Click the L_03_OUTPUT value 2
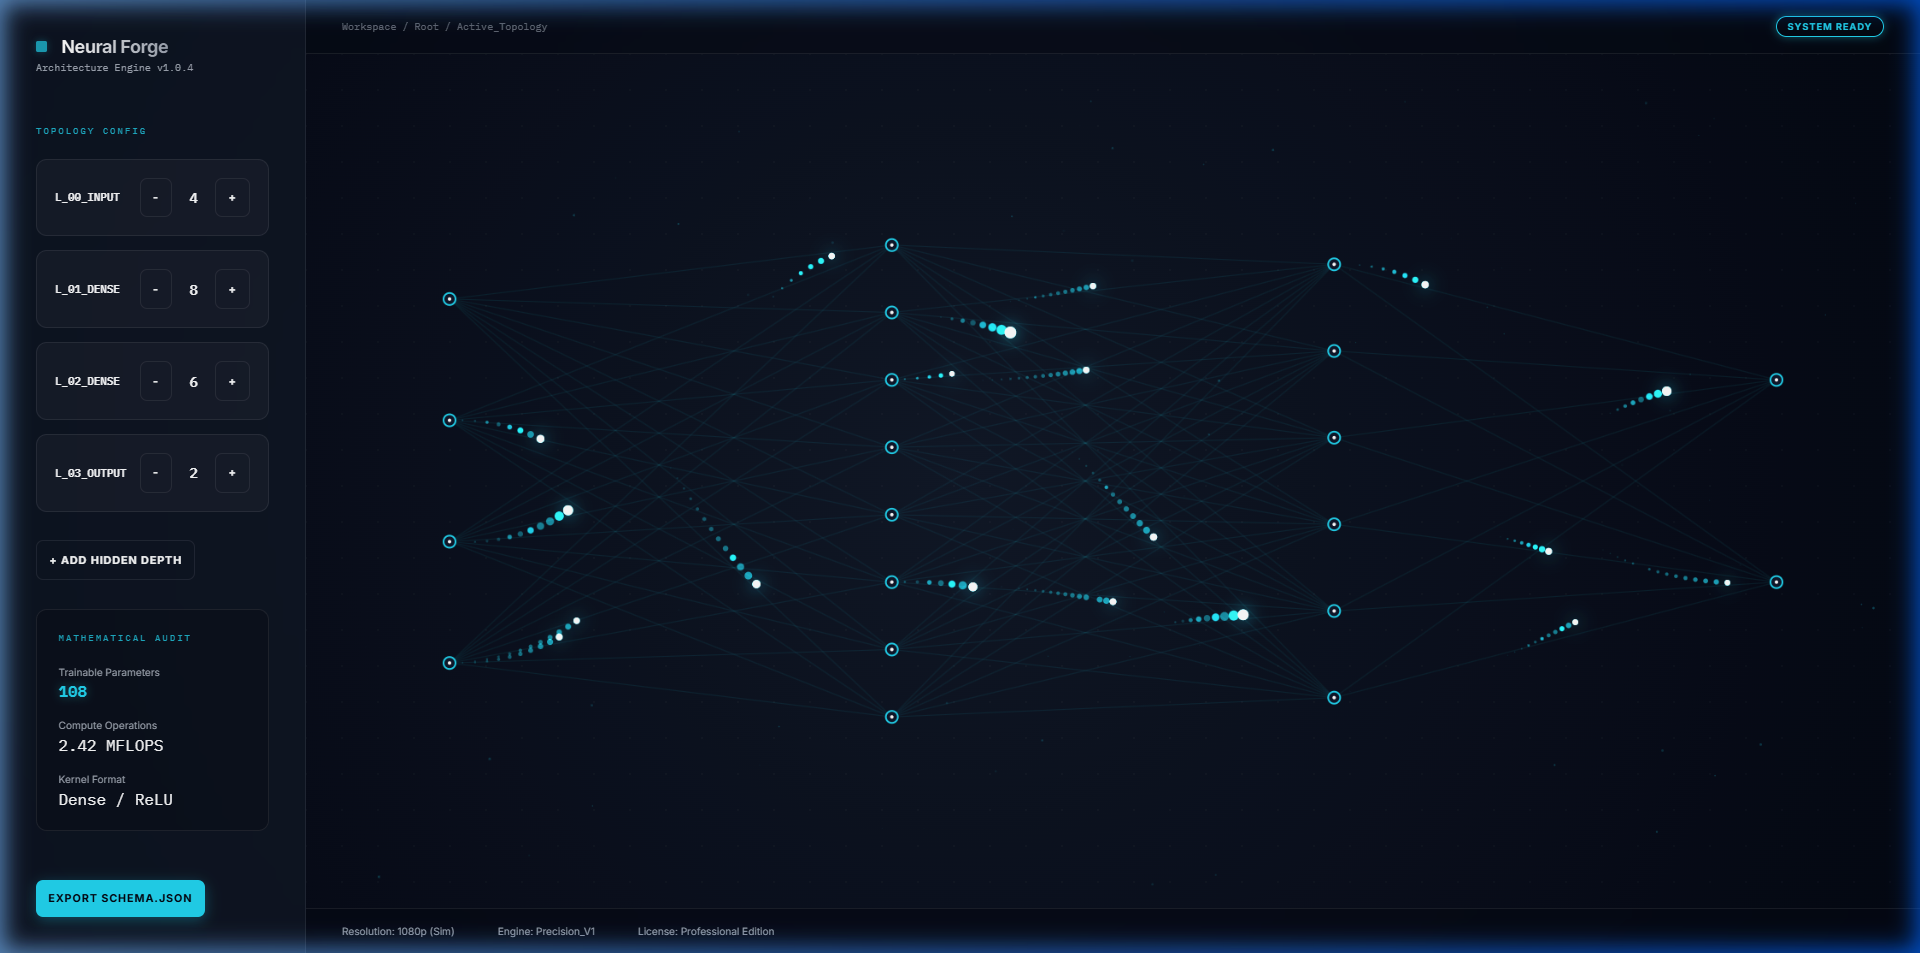Image resolution: width=1920 pixels, height=953 pixels. [194, 473]
